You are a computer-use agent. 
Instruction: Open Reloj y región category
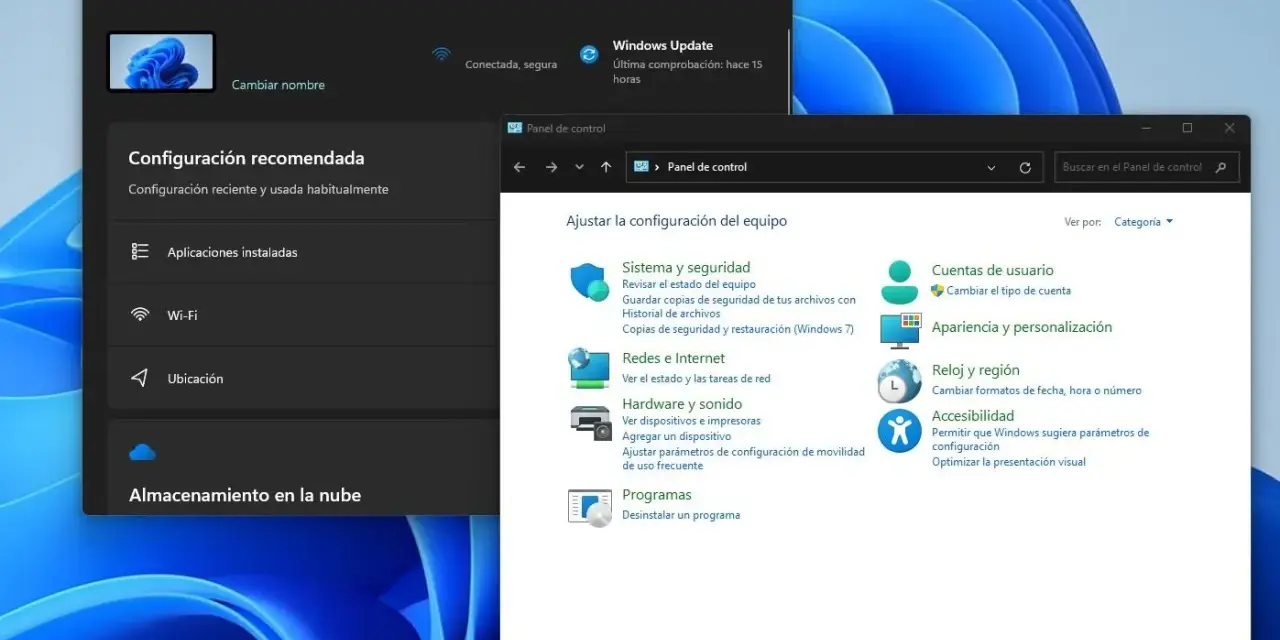(x=976, y=370)
